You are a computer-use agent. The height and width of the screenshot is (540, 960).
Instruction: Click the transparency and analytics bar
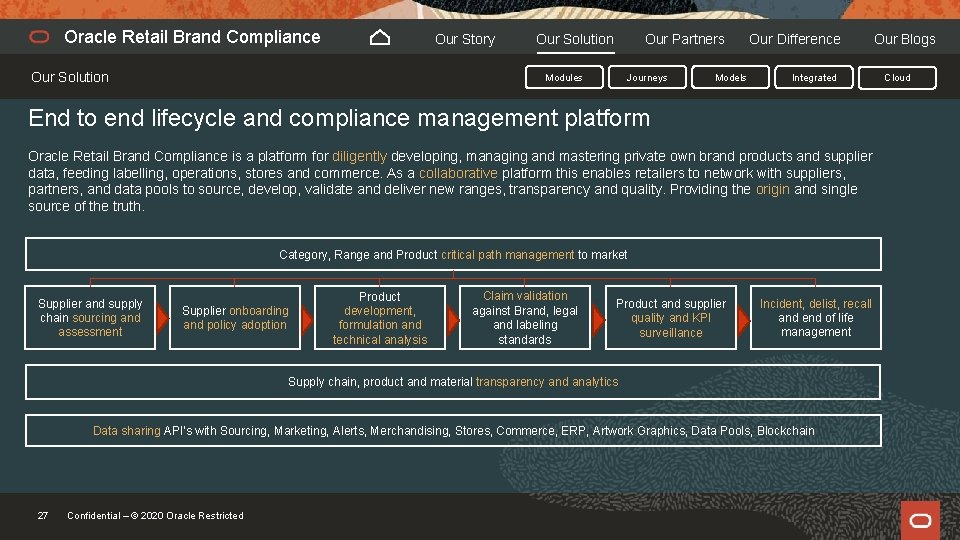point(453,382)
